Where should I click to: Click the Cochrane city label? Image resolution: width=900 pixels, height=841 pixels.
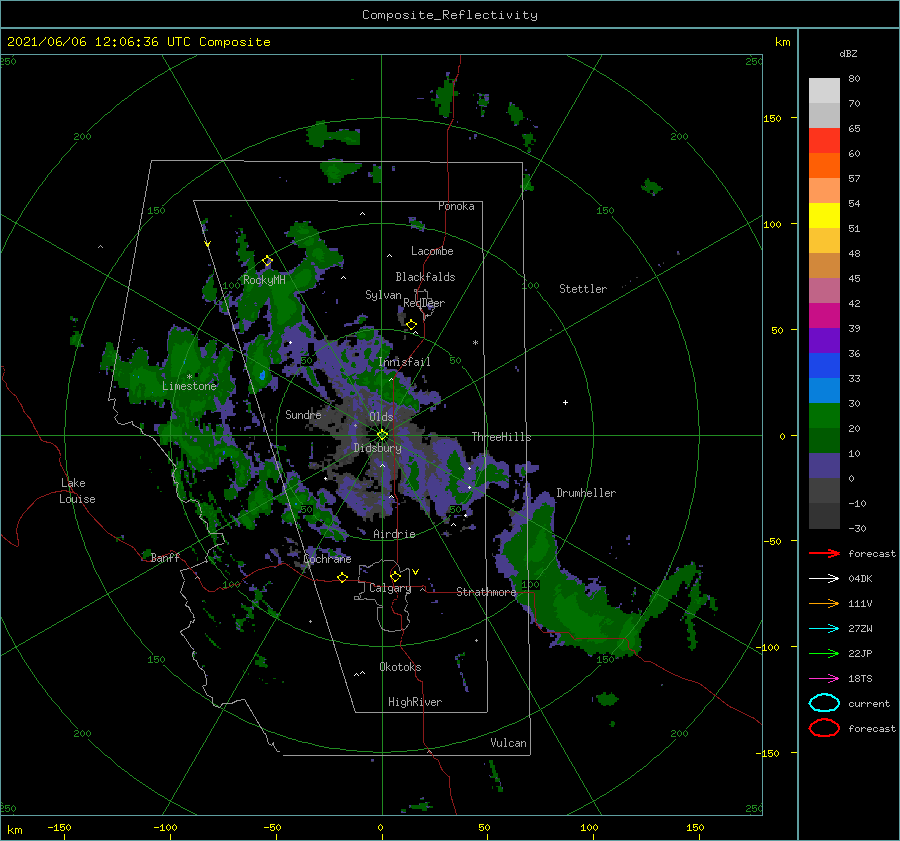[x=327, y=559]
